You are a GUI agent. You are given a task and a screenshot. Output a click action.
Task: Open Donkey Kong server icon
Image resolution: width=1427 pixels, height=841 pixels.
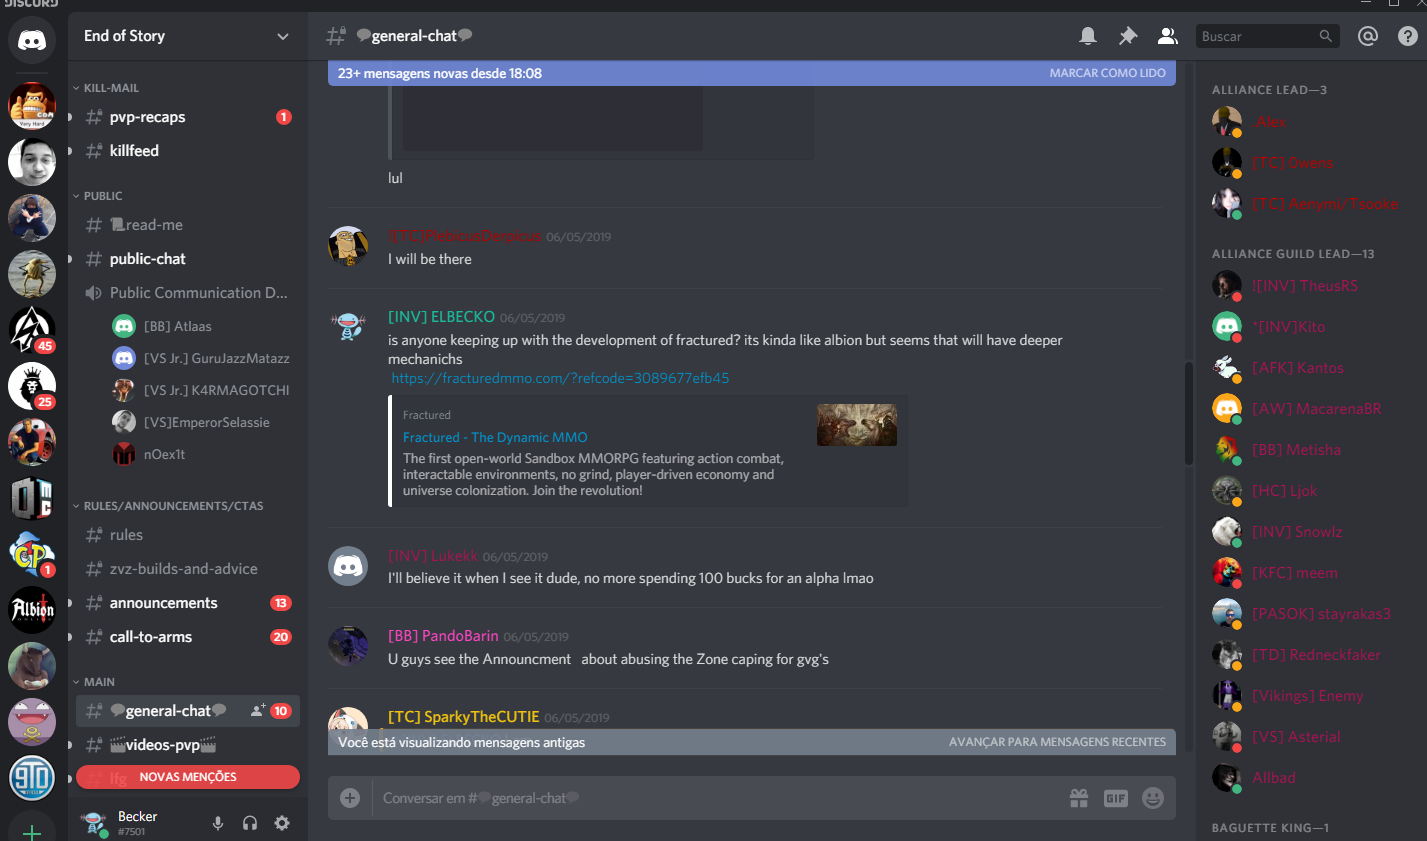click(32, 105)
